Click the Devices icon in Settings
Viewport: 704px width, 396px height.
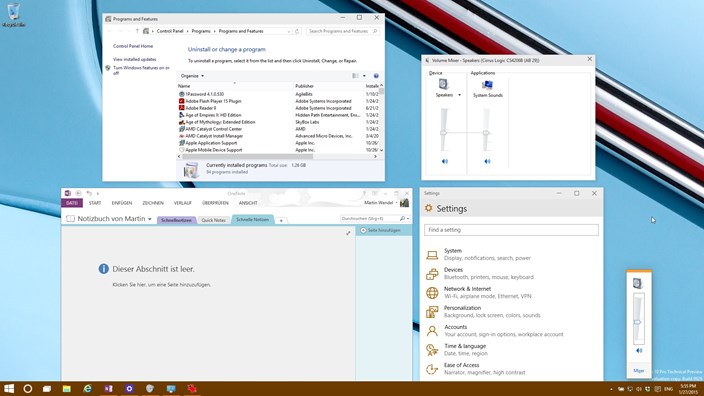[x=432, y=274]
